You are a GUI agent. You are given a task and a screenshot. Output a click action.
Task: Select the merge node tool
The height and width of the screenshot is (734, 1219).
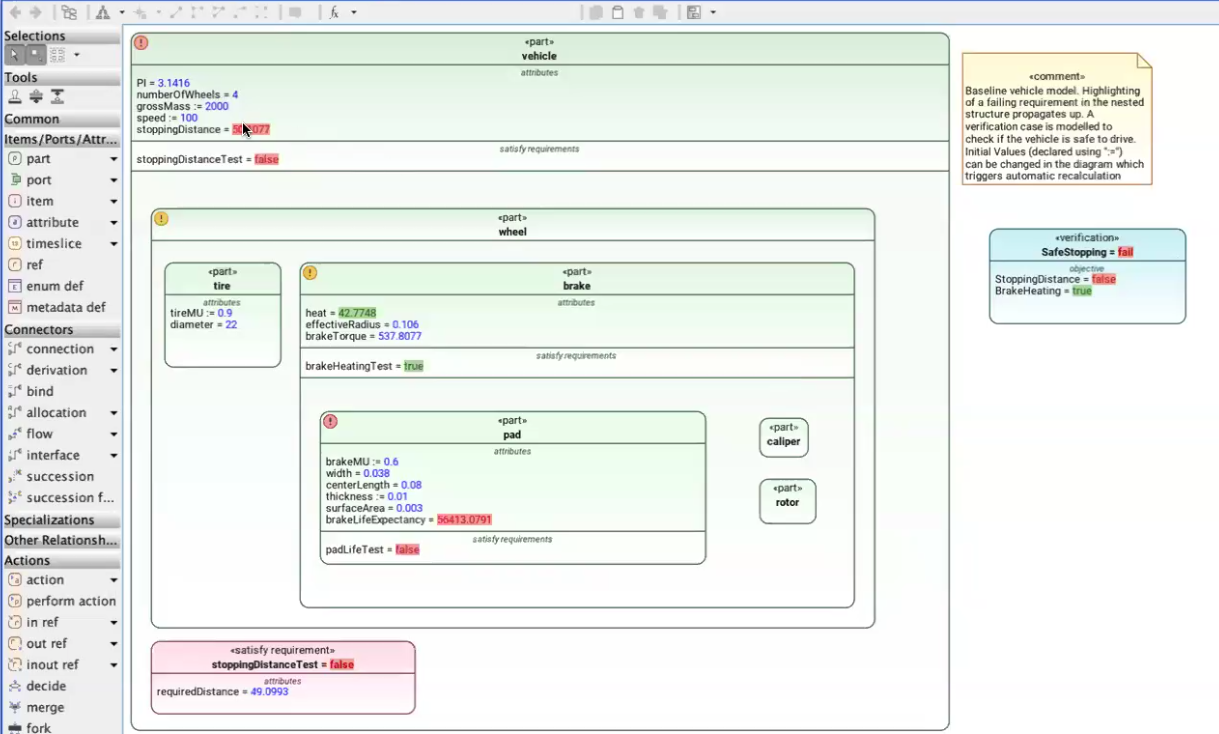click(x=45, y=707)
